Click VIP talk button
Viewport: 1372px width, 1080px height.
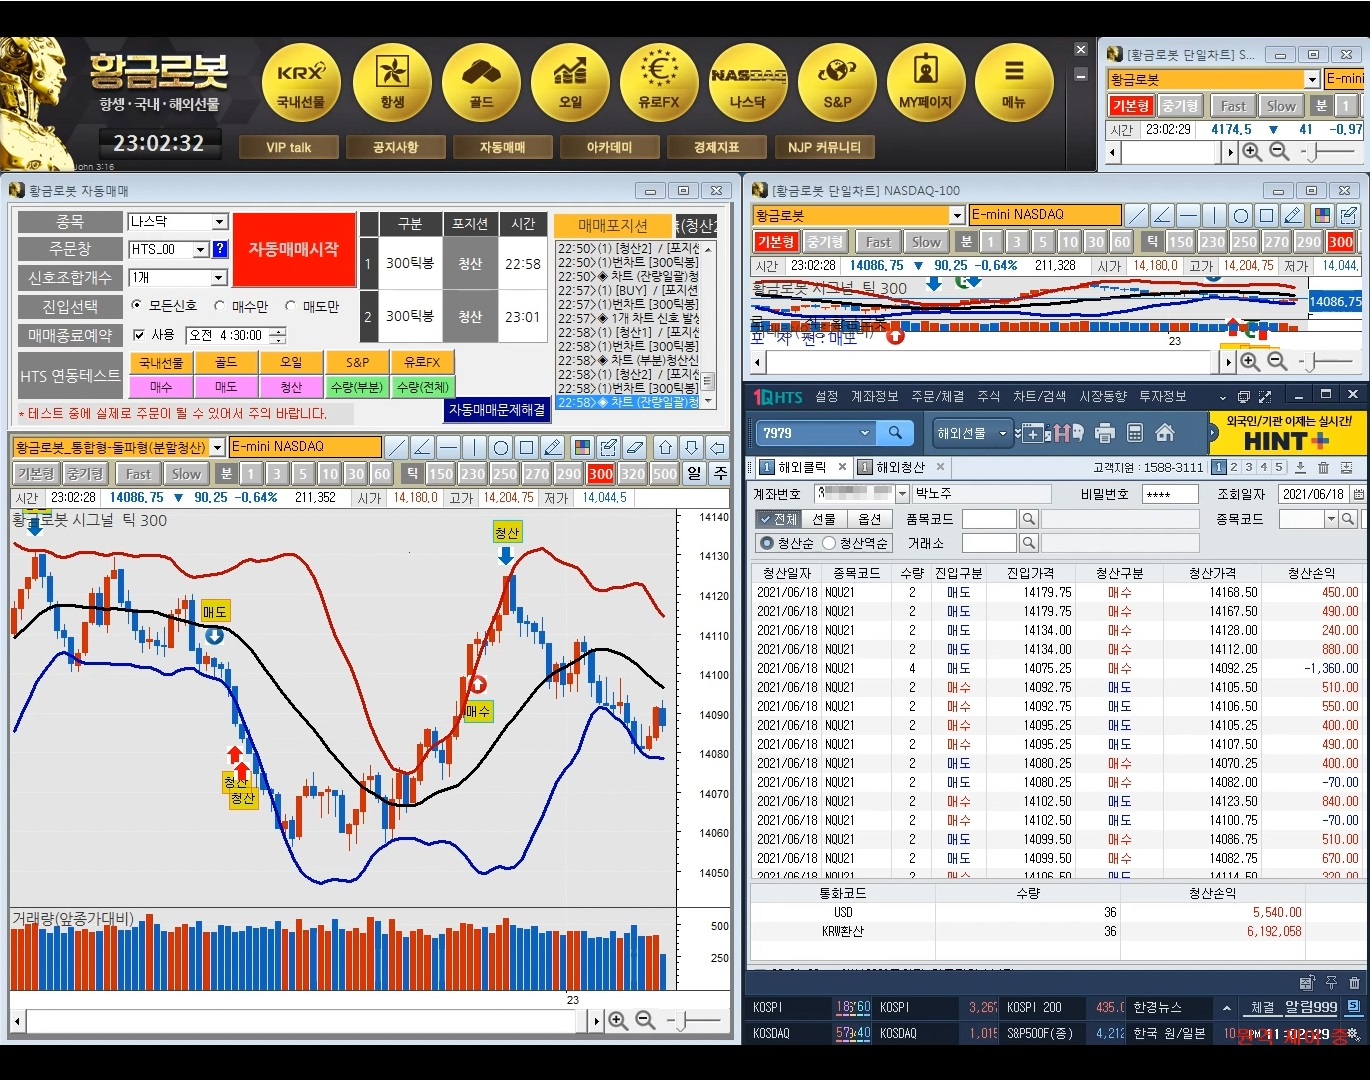click(x=288, y=147)
